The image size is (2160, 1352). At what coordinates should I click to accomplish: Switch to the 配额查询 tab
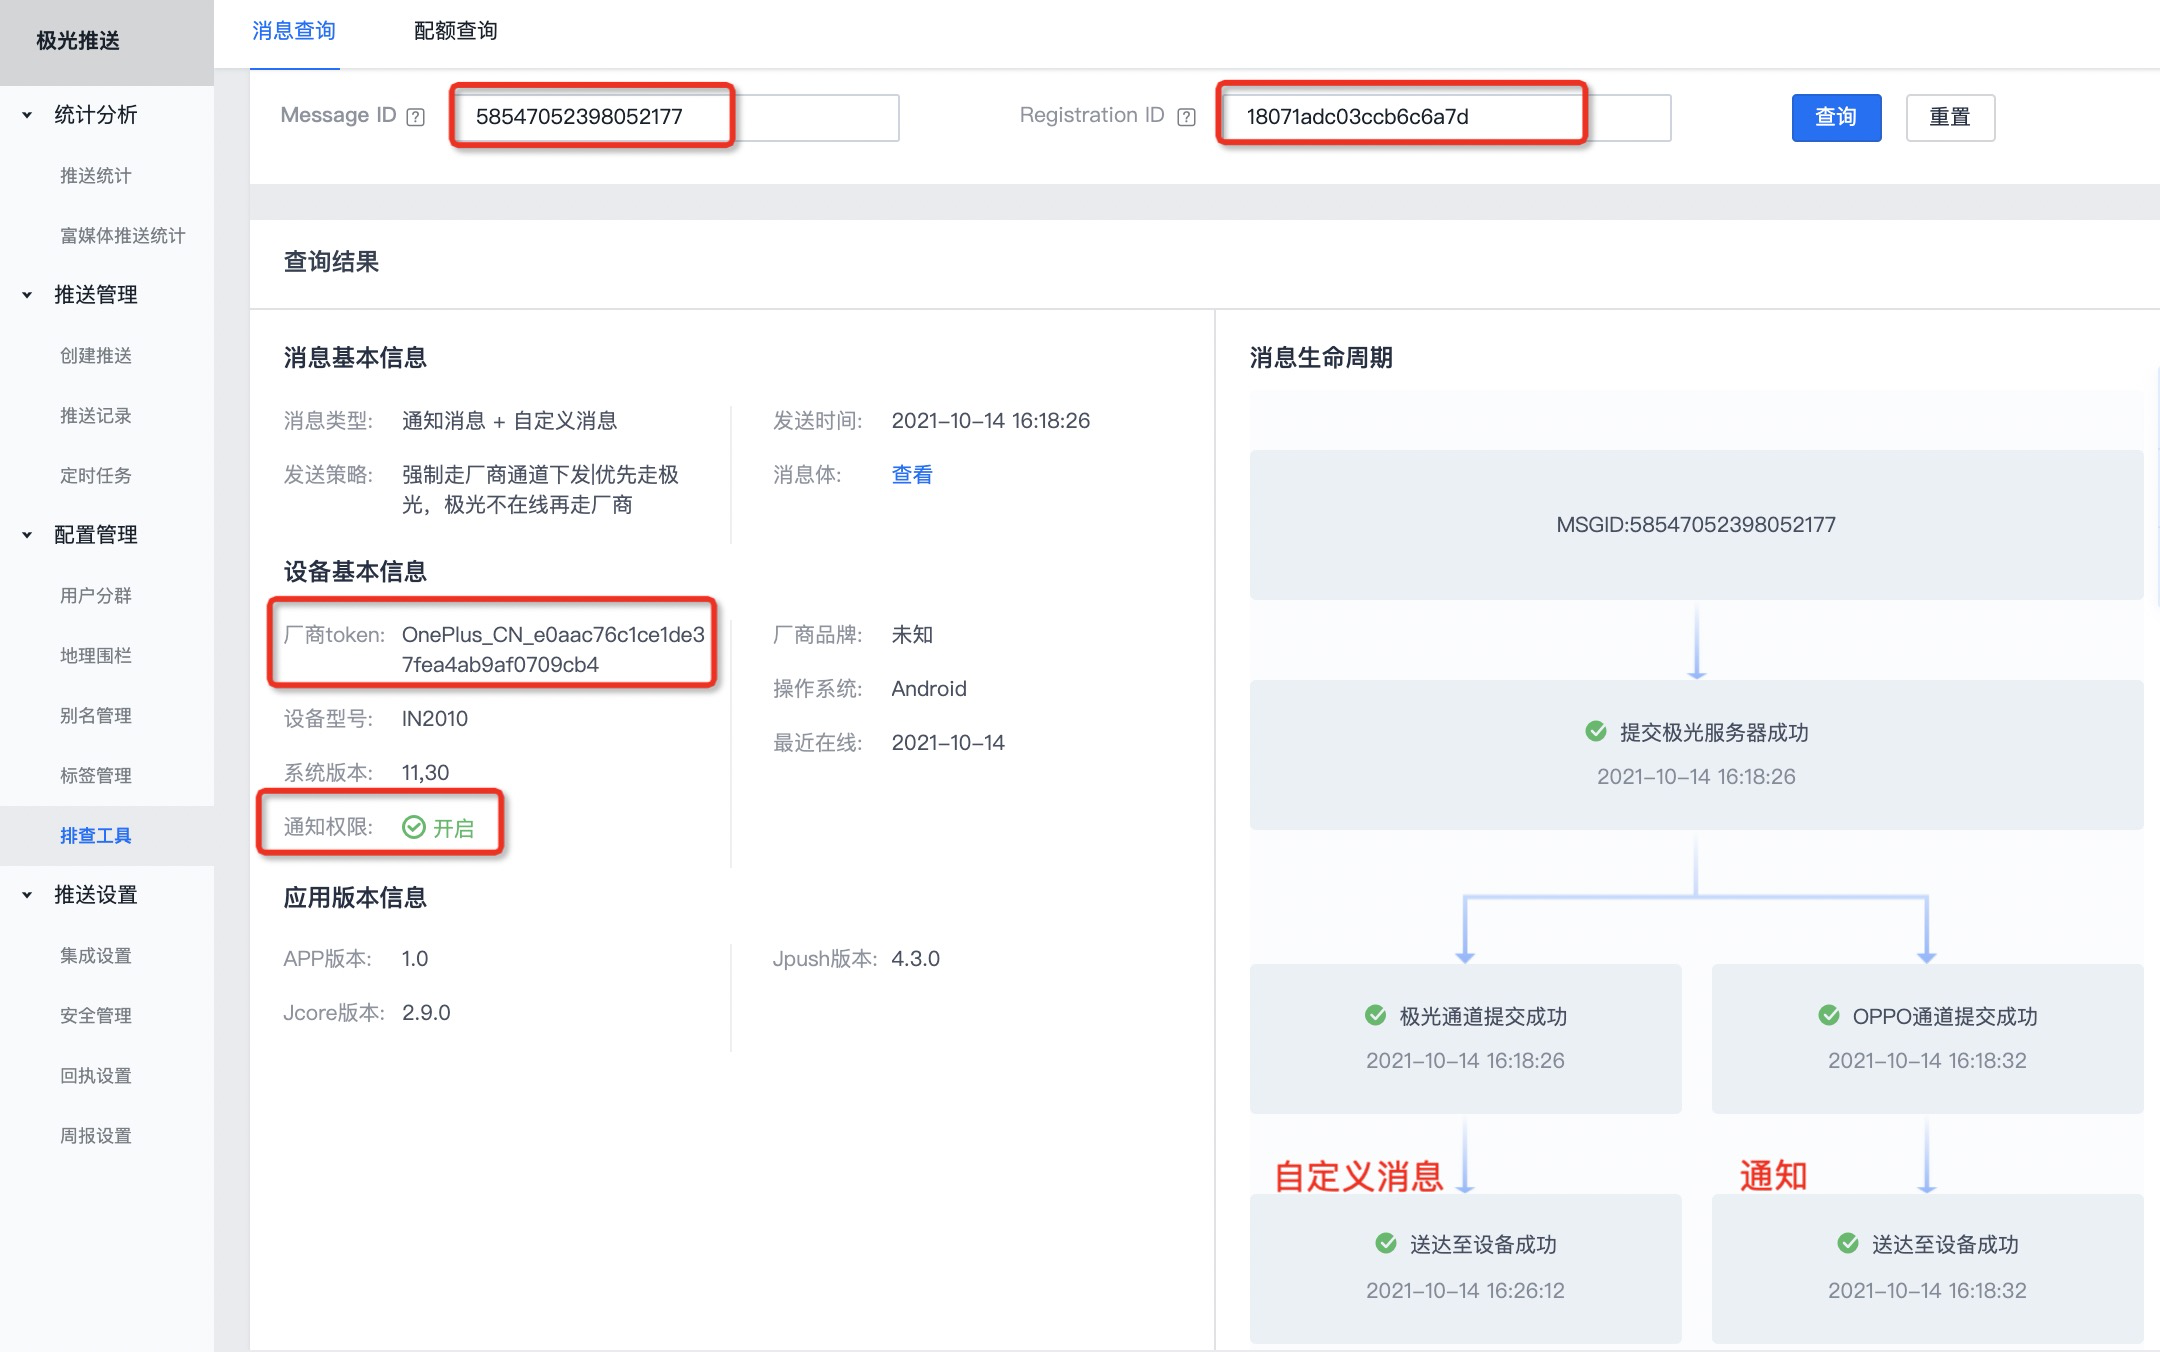coord(455,31)
